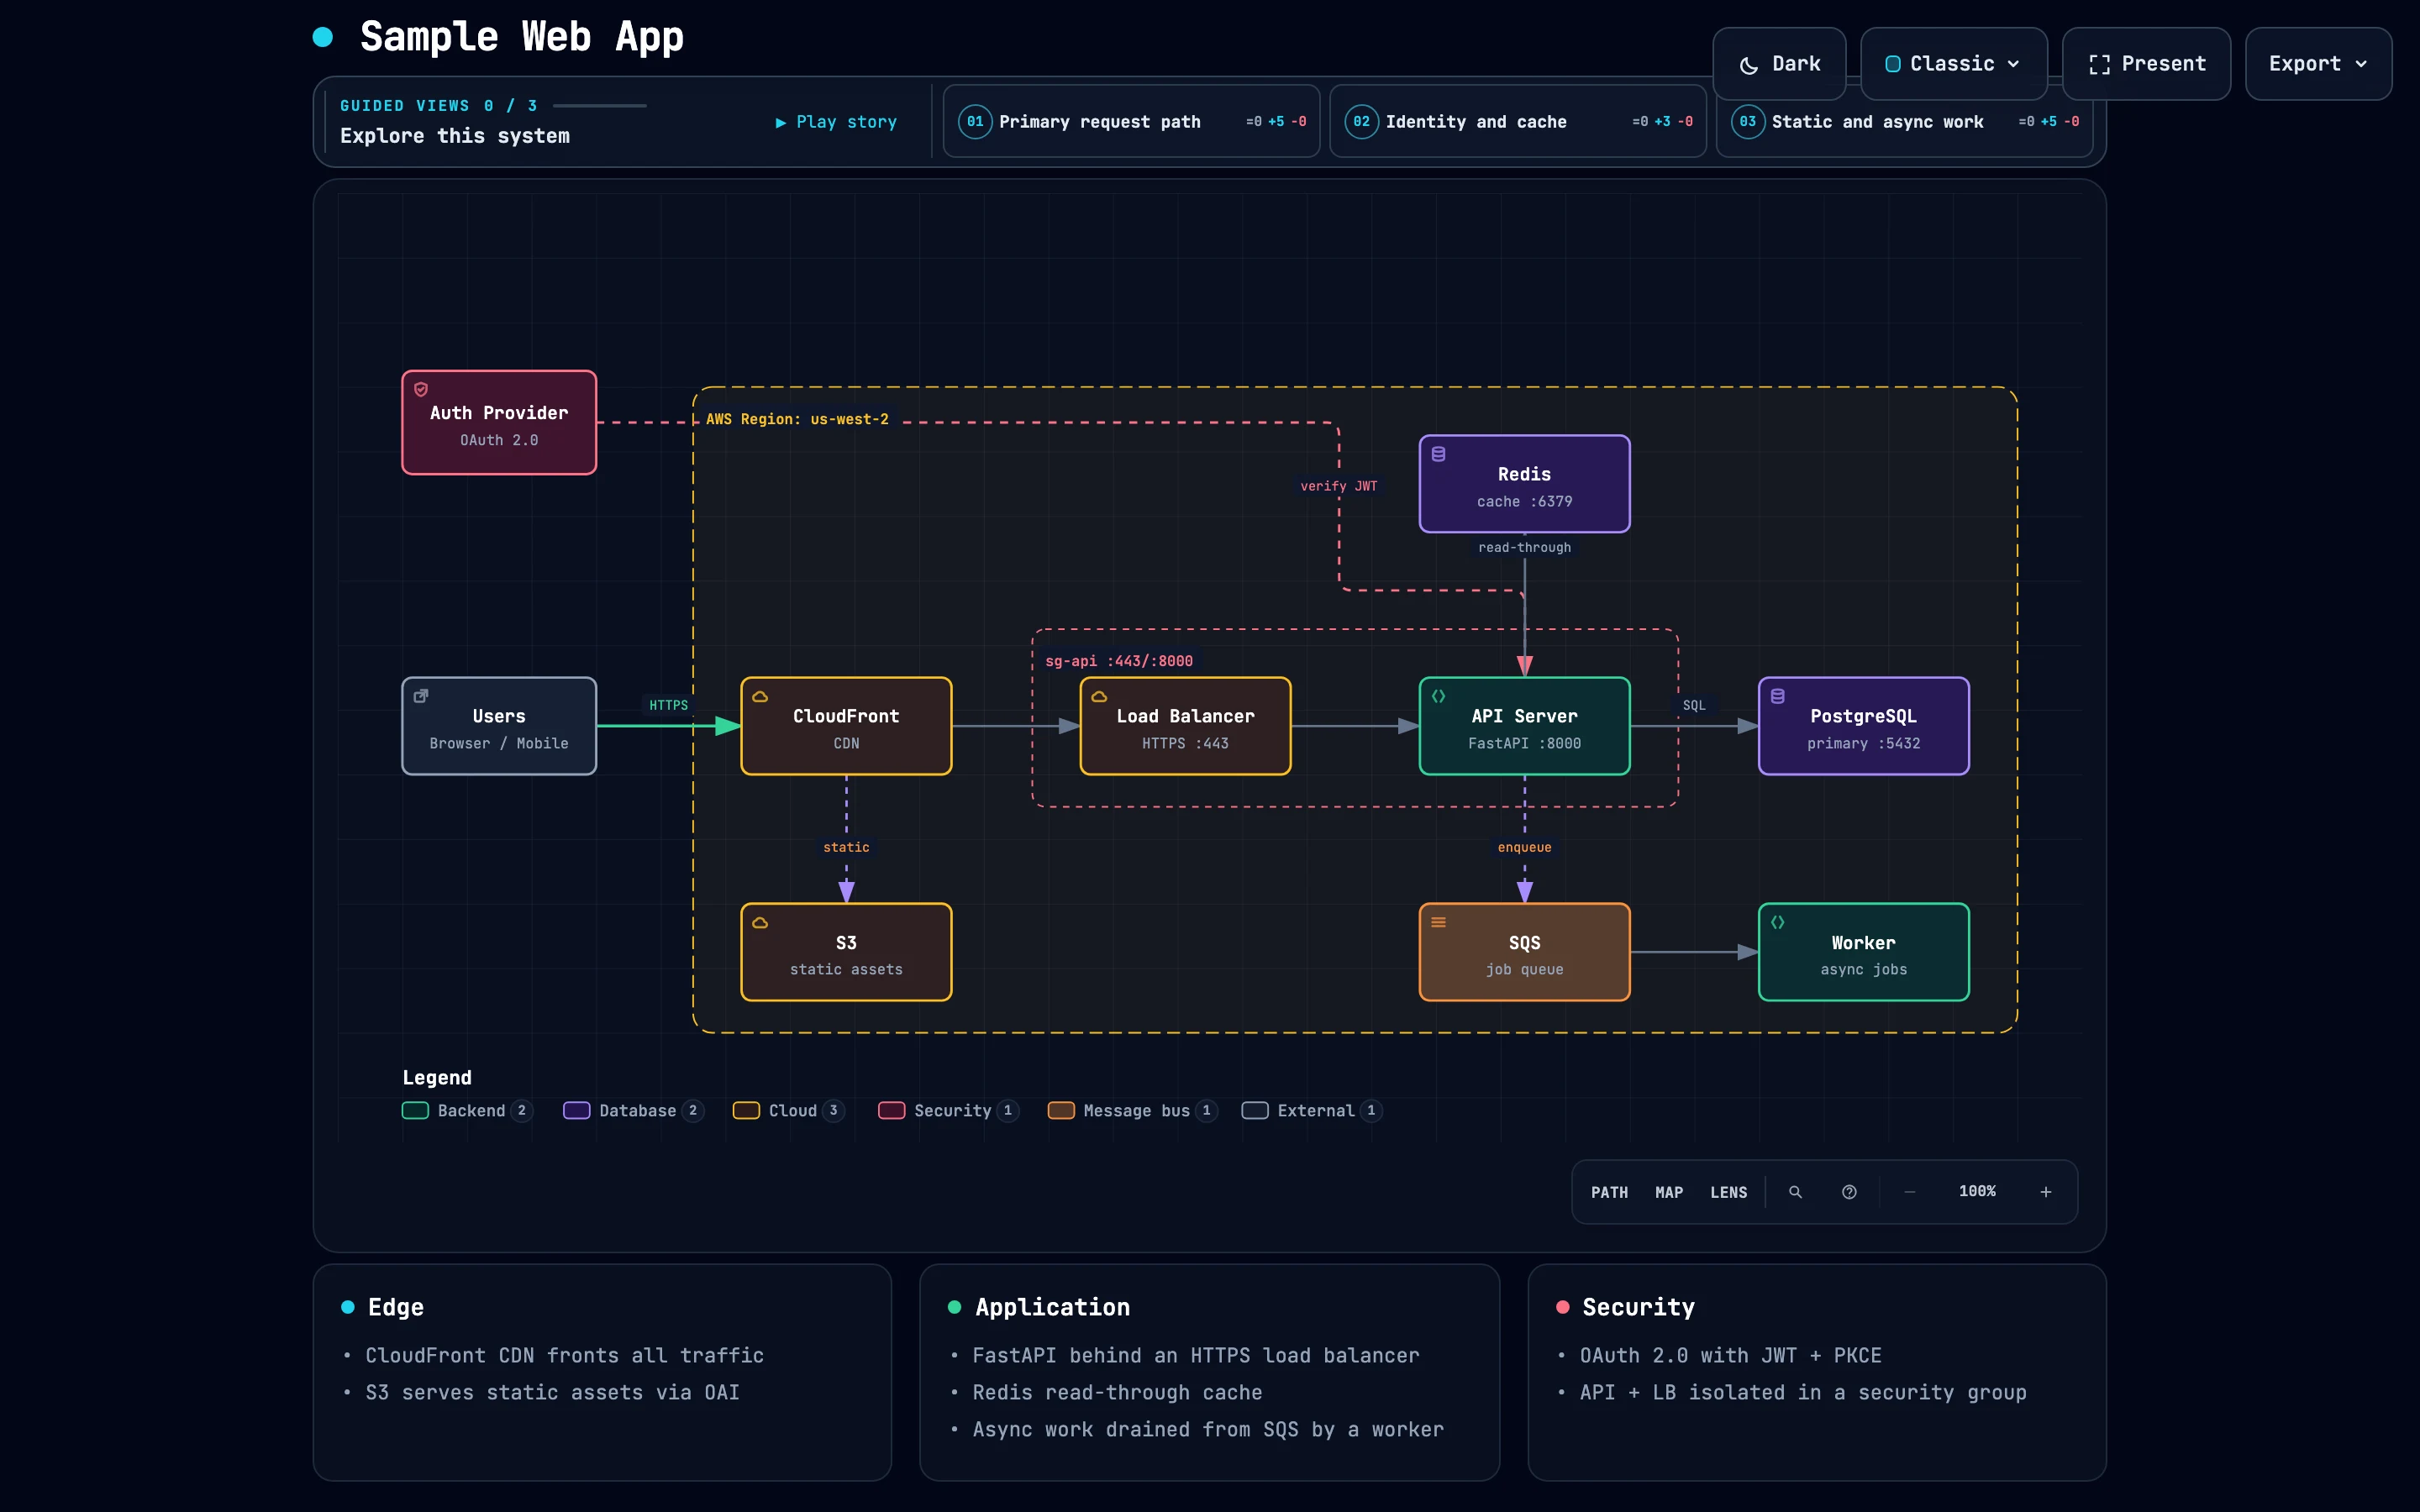Click the HTTPS edge label

669,705
